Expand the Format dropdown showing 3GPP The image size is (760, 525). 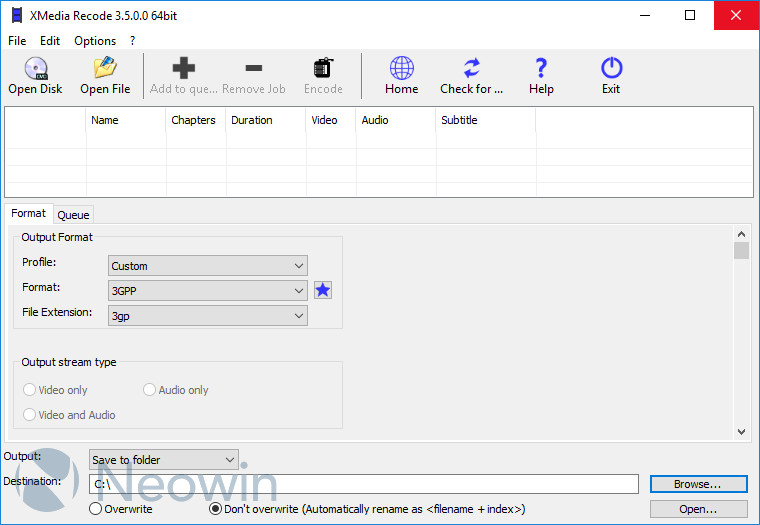click(208, 291)
